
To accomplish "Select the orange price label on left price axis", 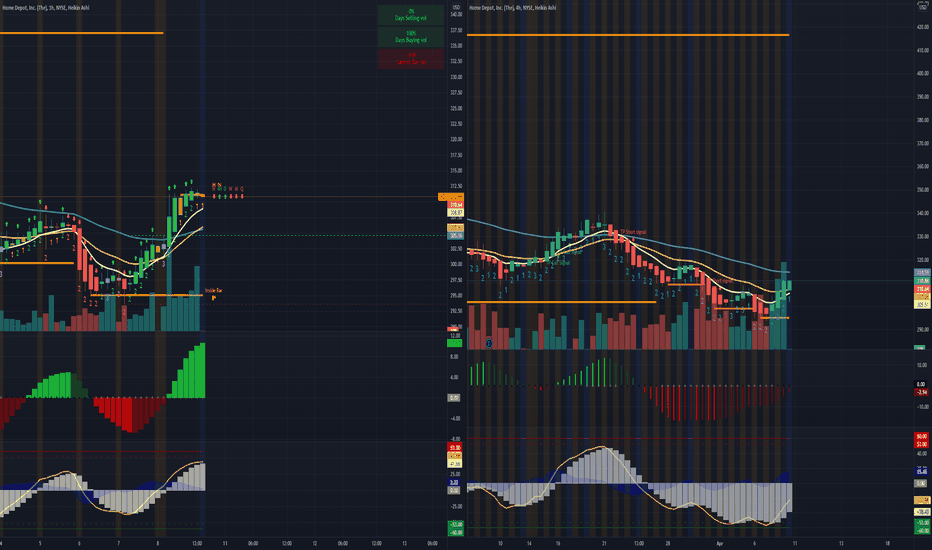I will click(451, 197).
